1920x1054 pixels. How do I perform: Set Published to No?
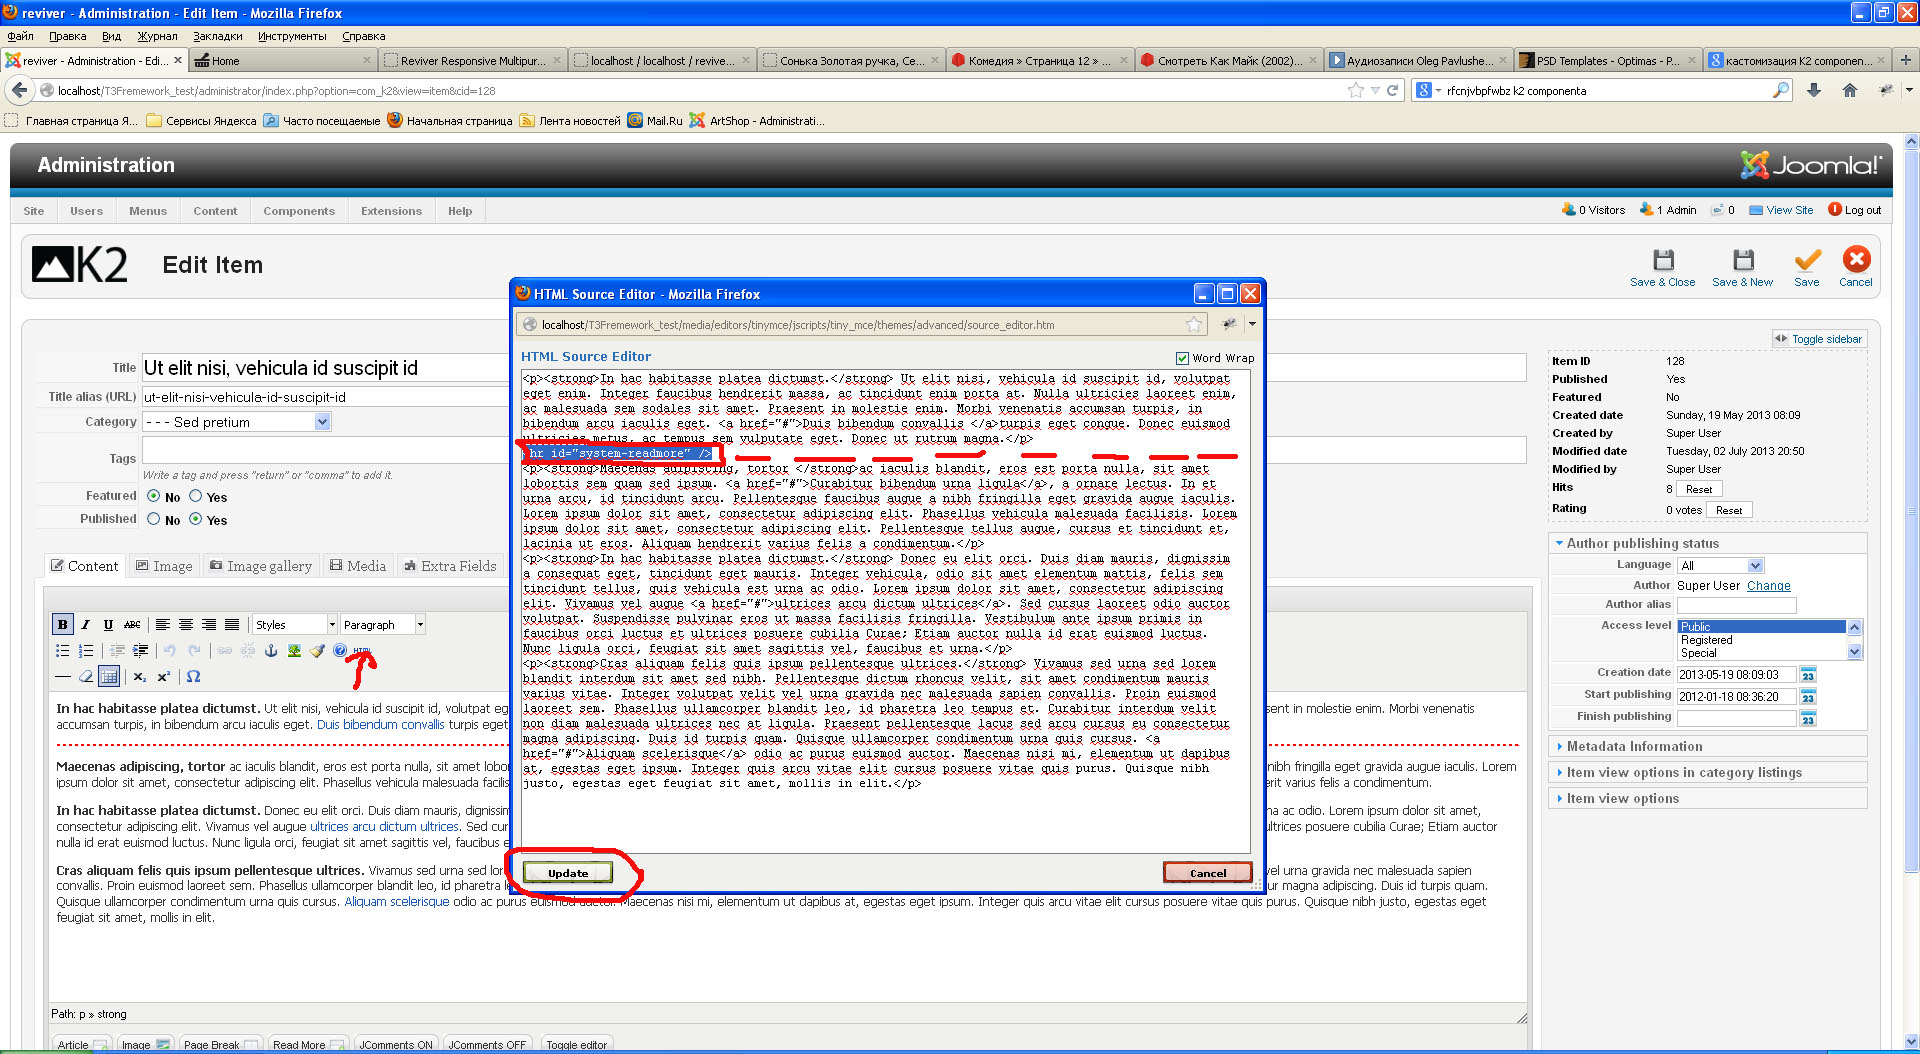pos(154,519)
